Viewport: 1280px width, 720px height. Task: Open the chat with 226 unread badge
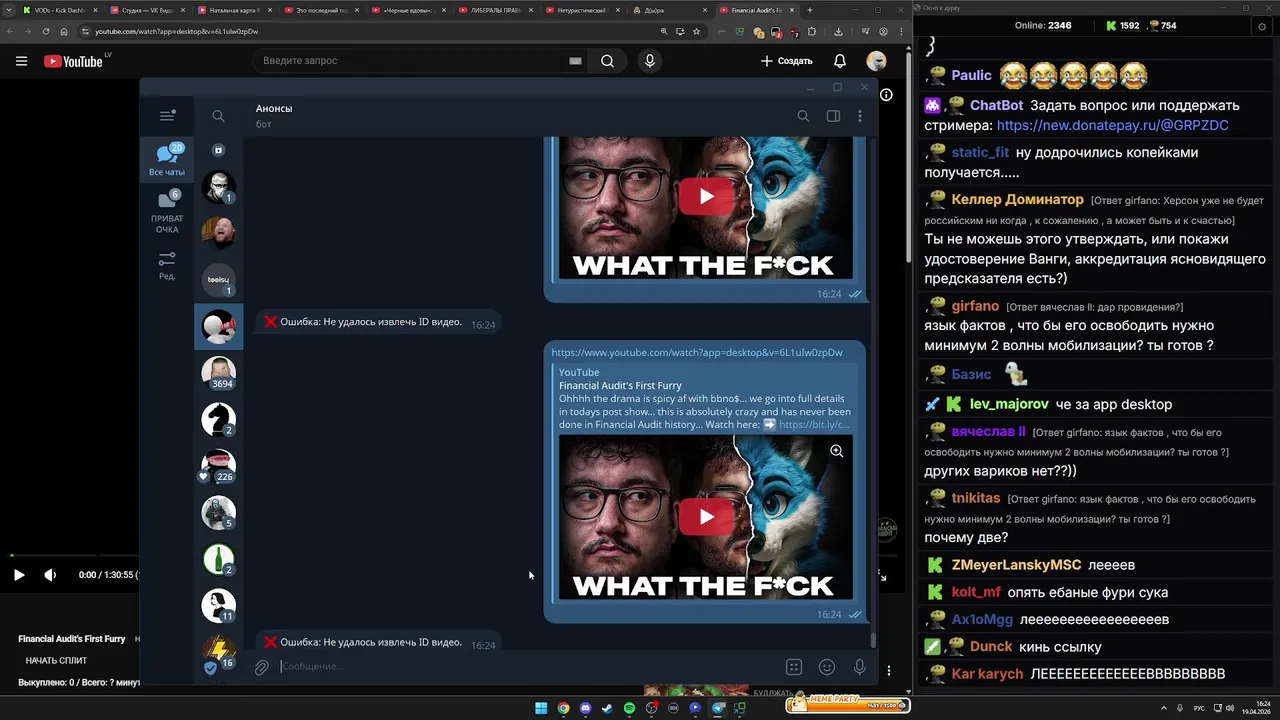(218, 466)
